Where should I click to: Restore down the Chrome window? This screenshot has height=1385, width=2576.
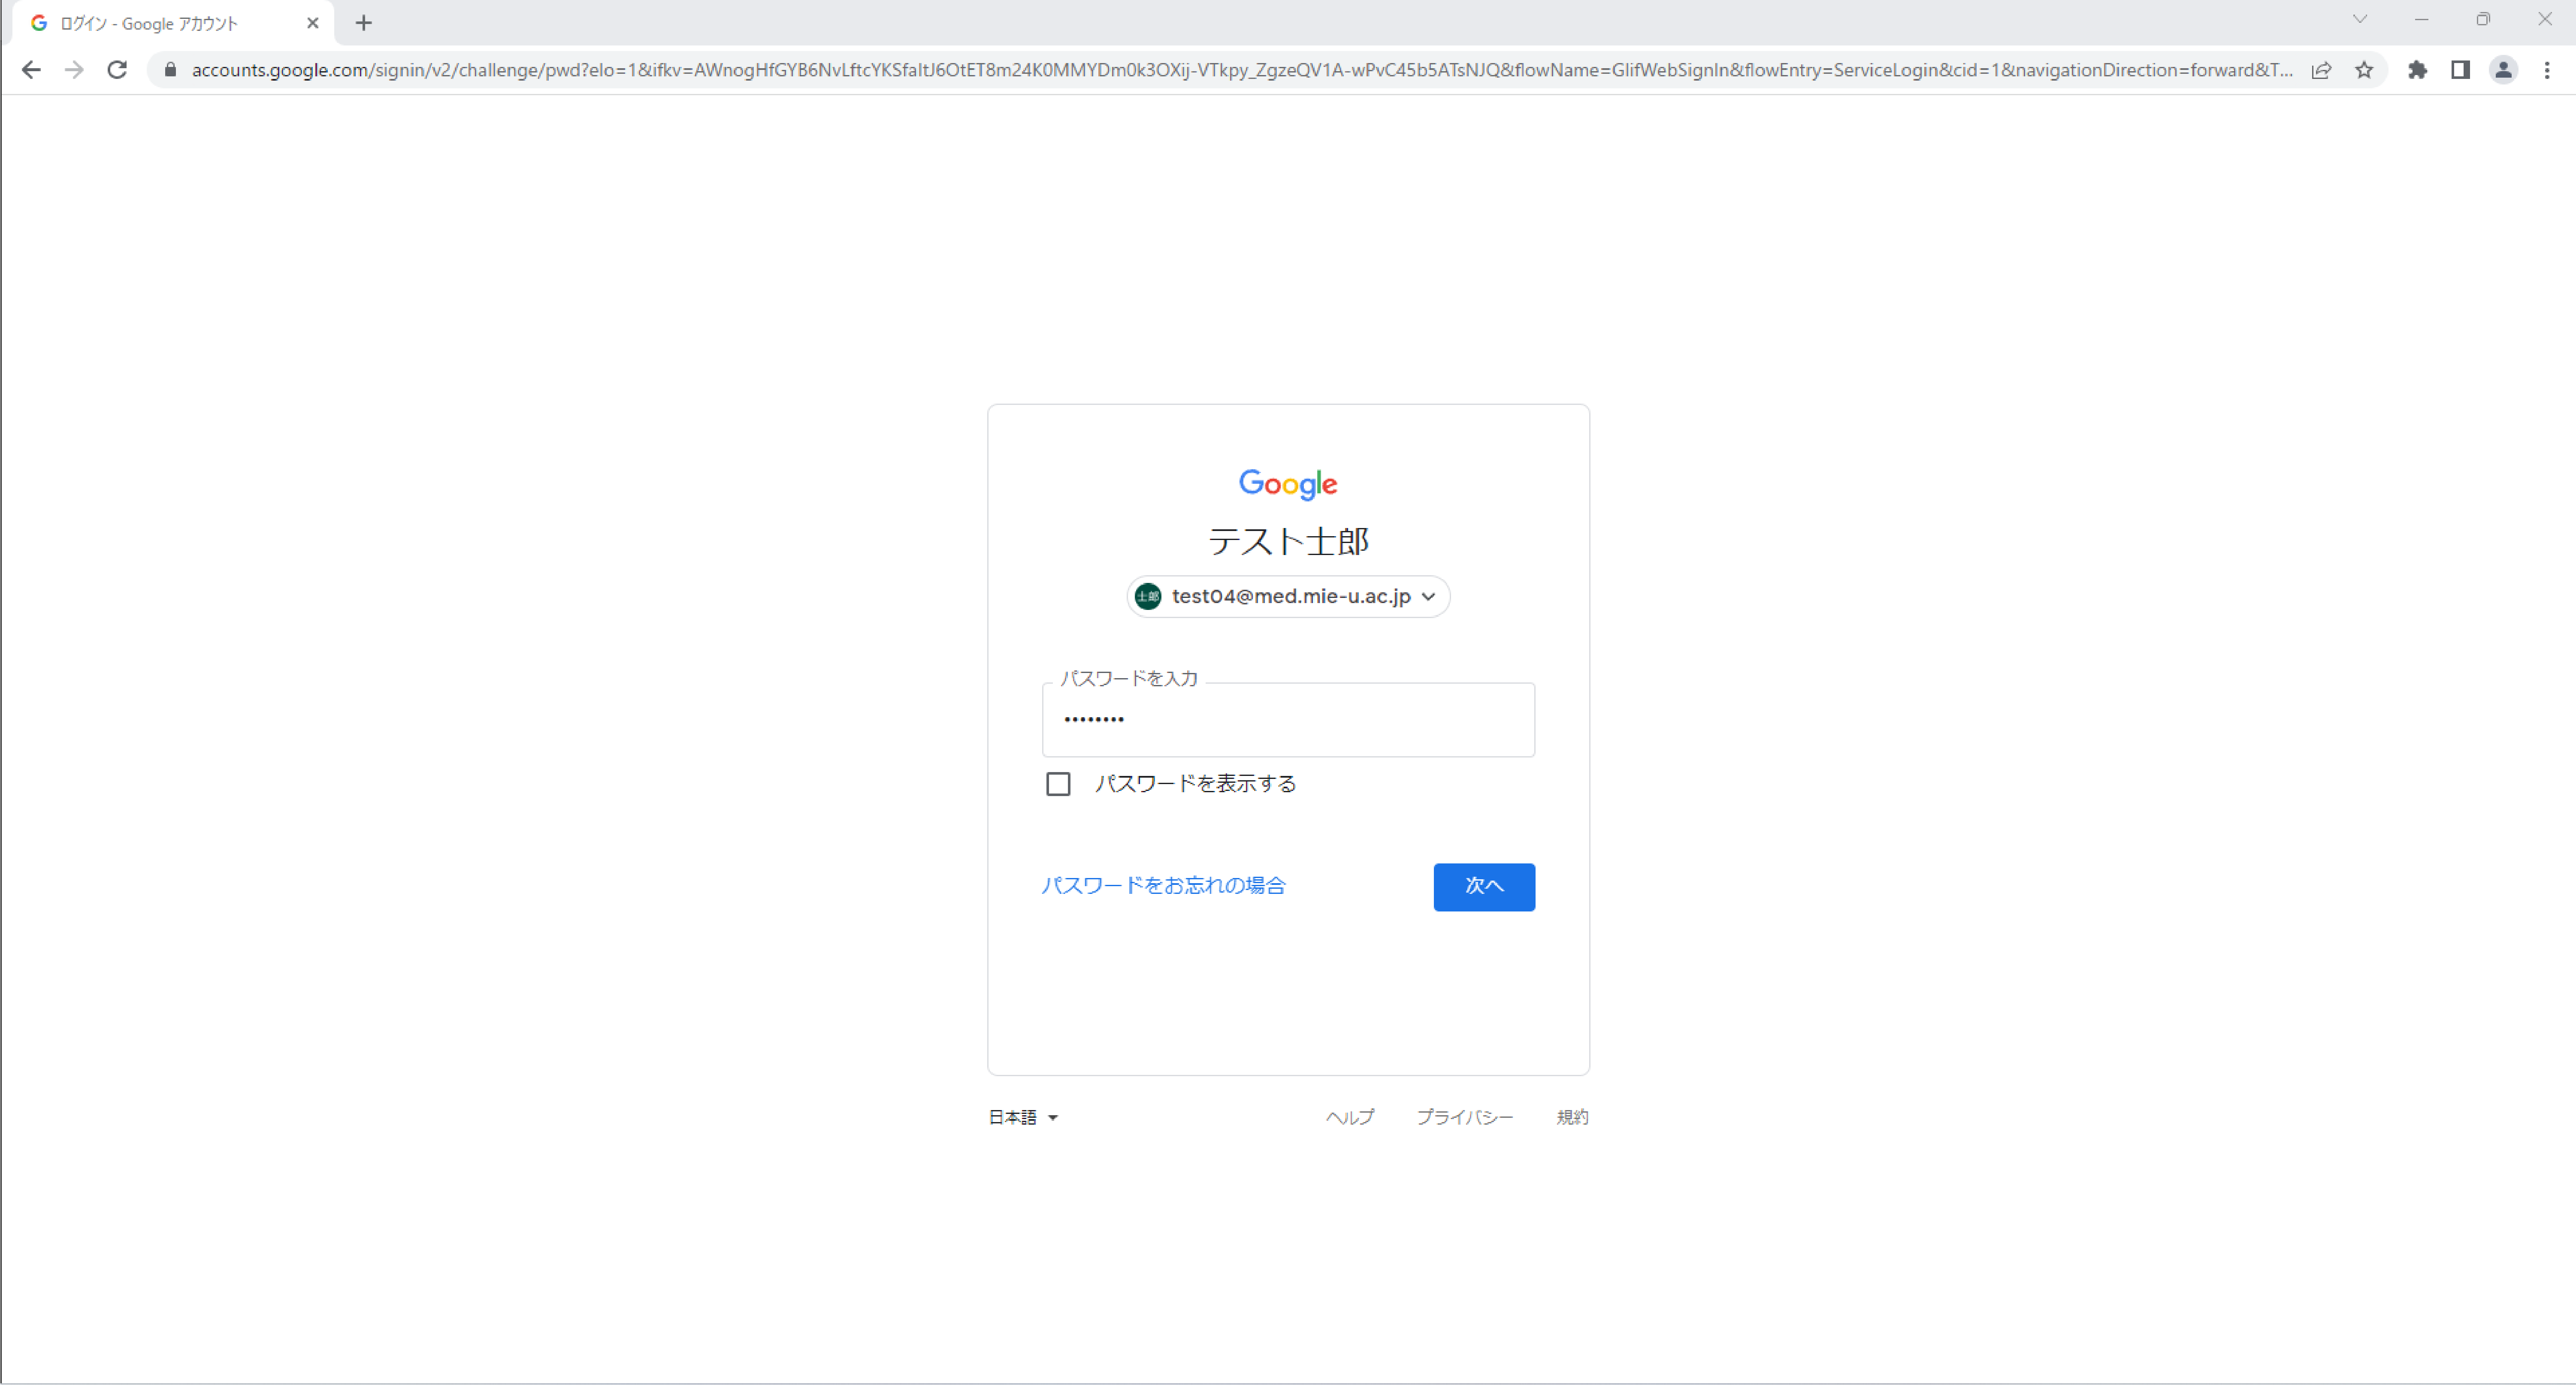click(x=2483, y=19)
